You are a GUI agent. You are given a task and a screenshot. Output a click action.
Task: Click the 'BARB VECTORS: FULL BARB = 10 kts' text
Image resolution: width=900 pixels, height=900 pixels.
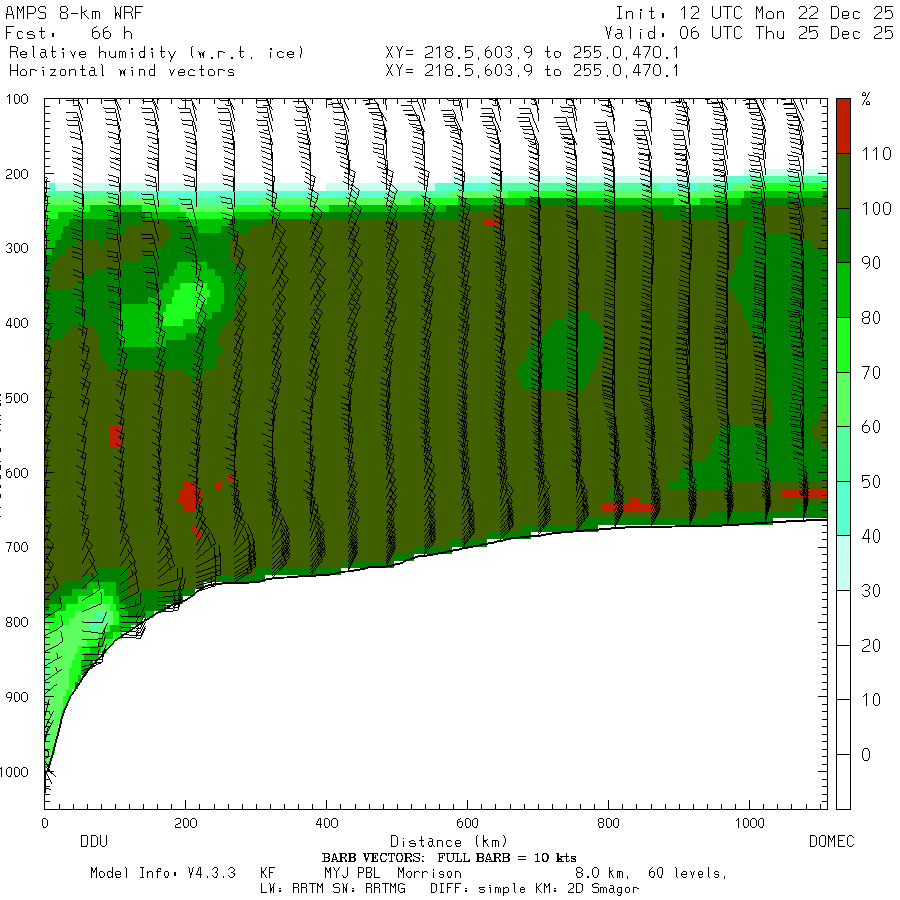(449, 858)
